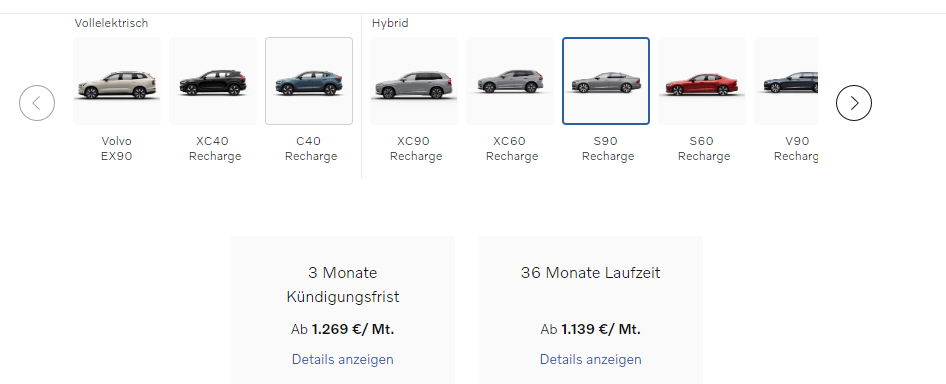Show details for 36 Monate Laufzeit
Image resolution: width=946 pixels, height=384 pixels.
click(591, 359)
